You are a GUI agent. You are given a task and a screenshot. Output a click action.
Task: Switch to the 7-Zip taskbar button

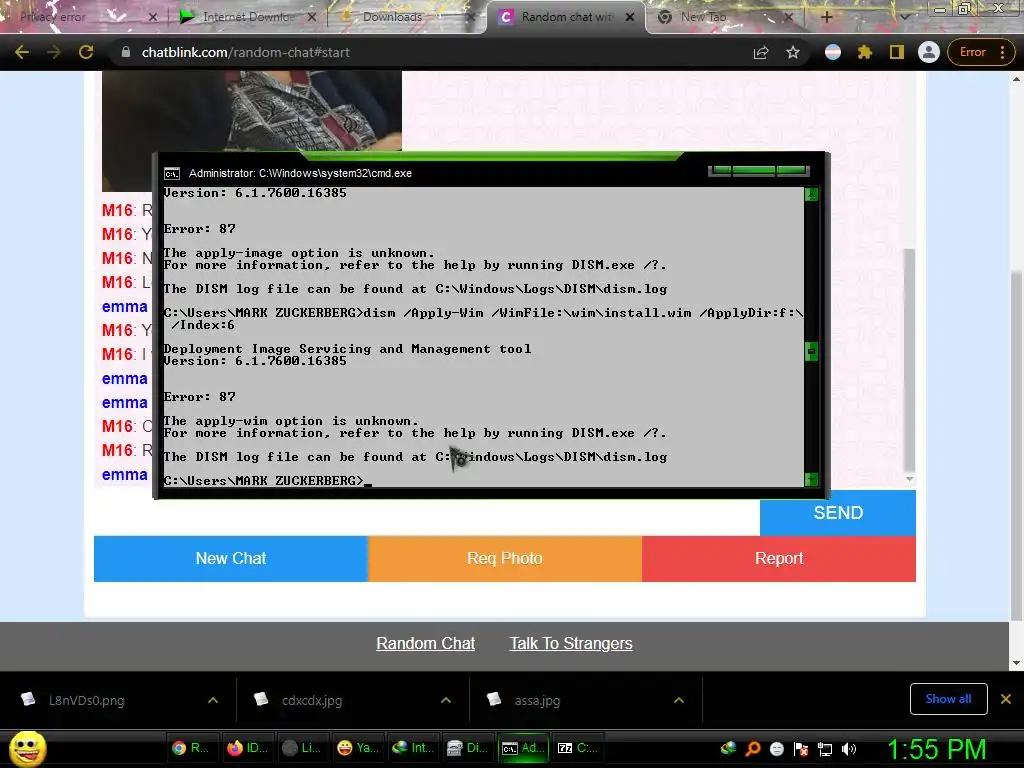[577, 748]
